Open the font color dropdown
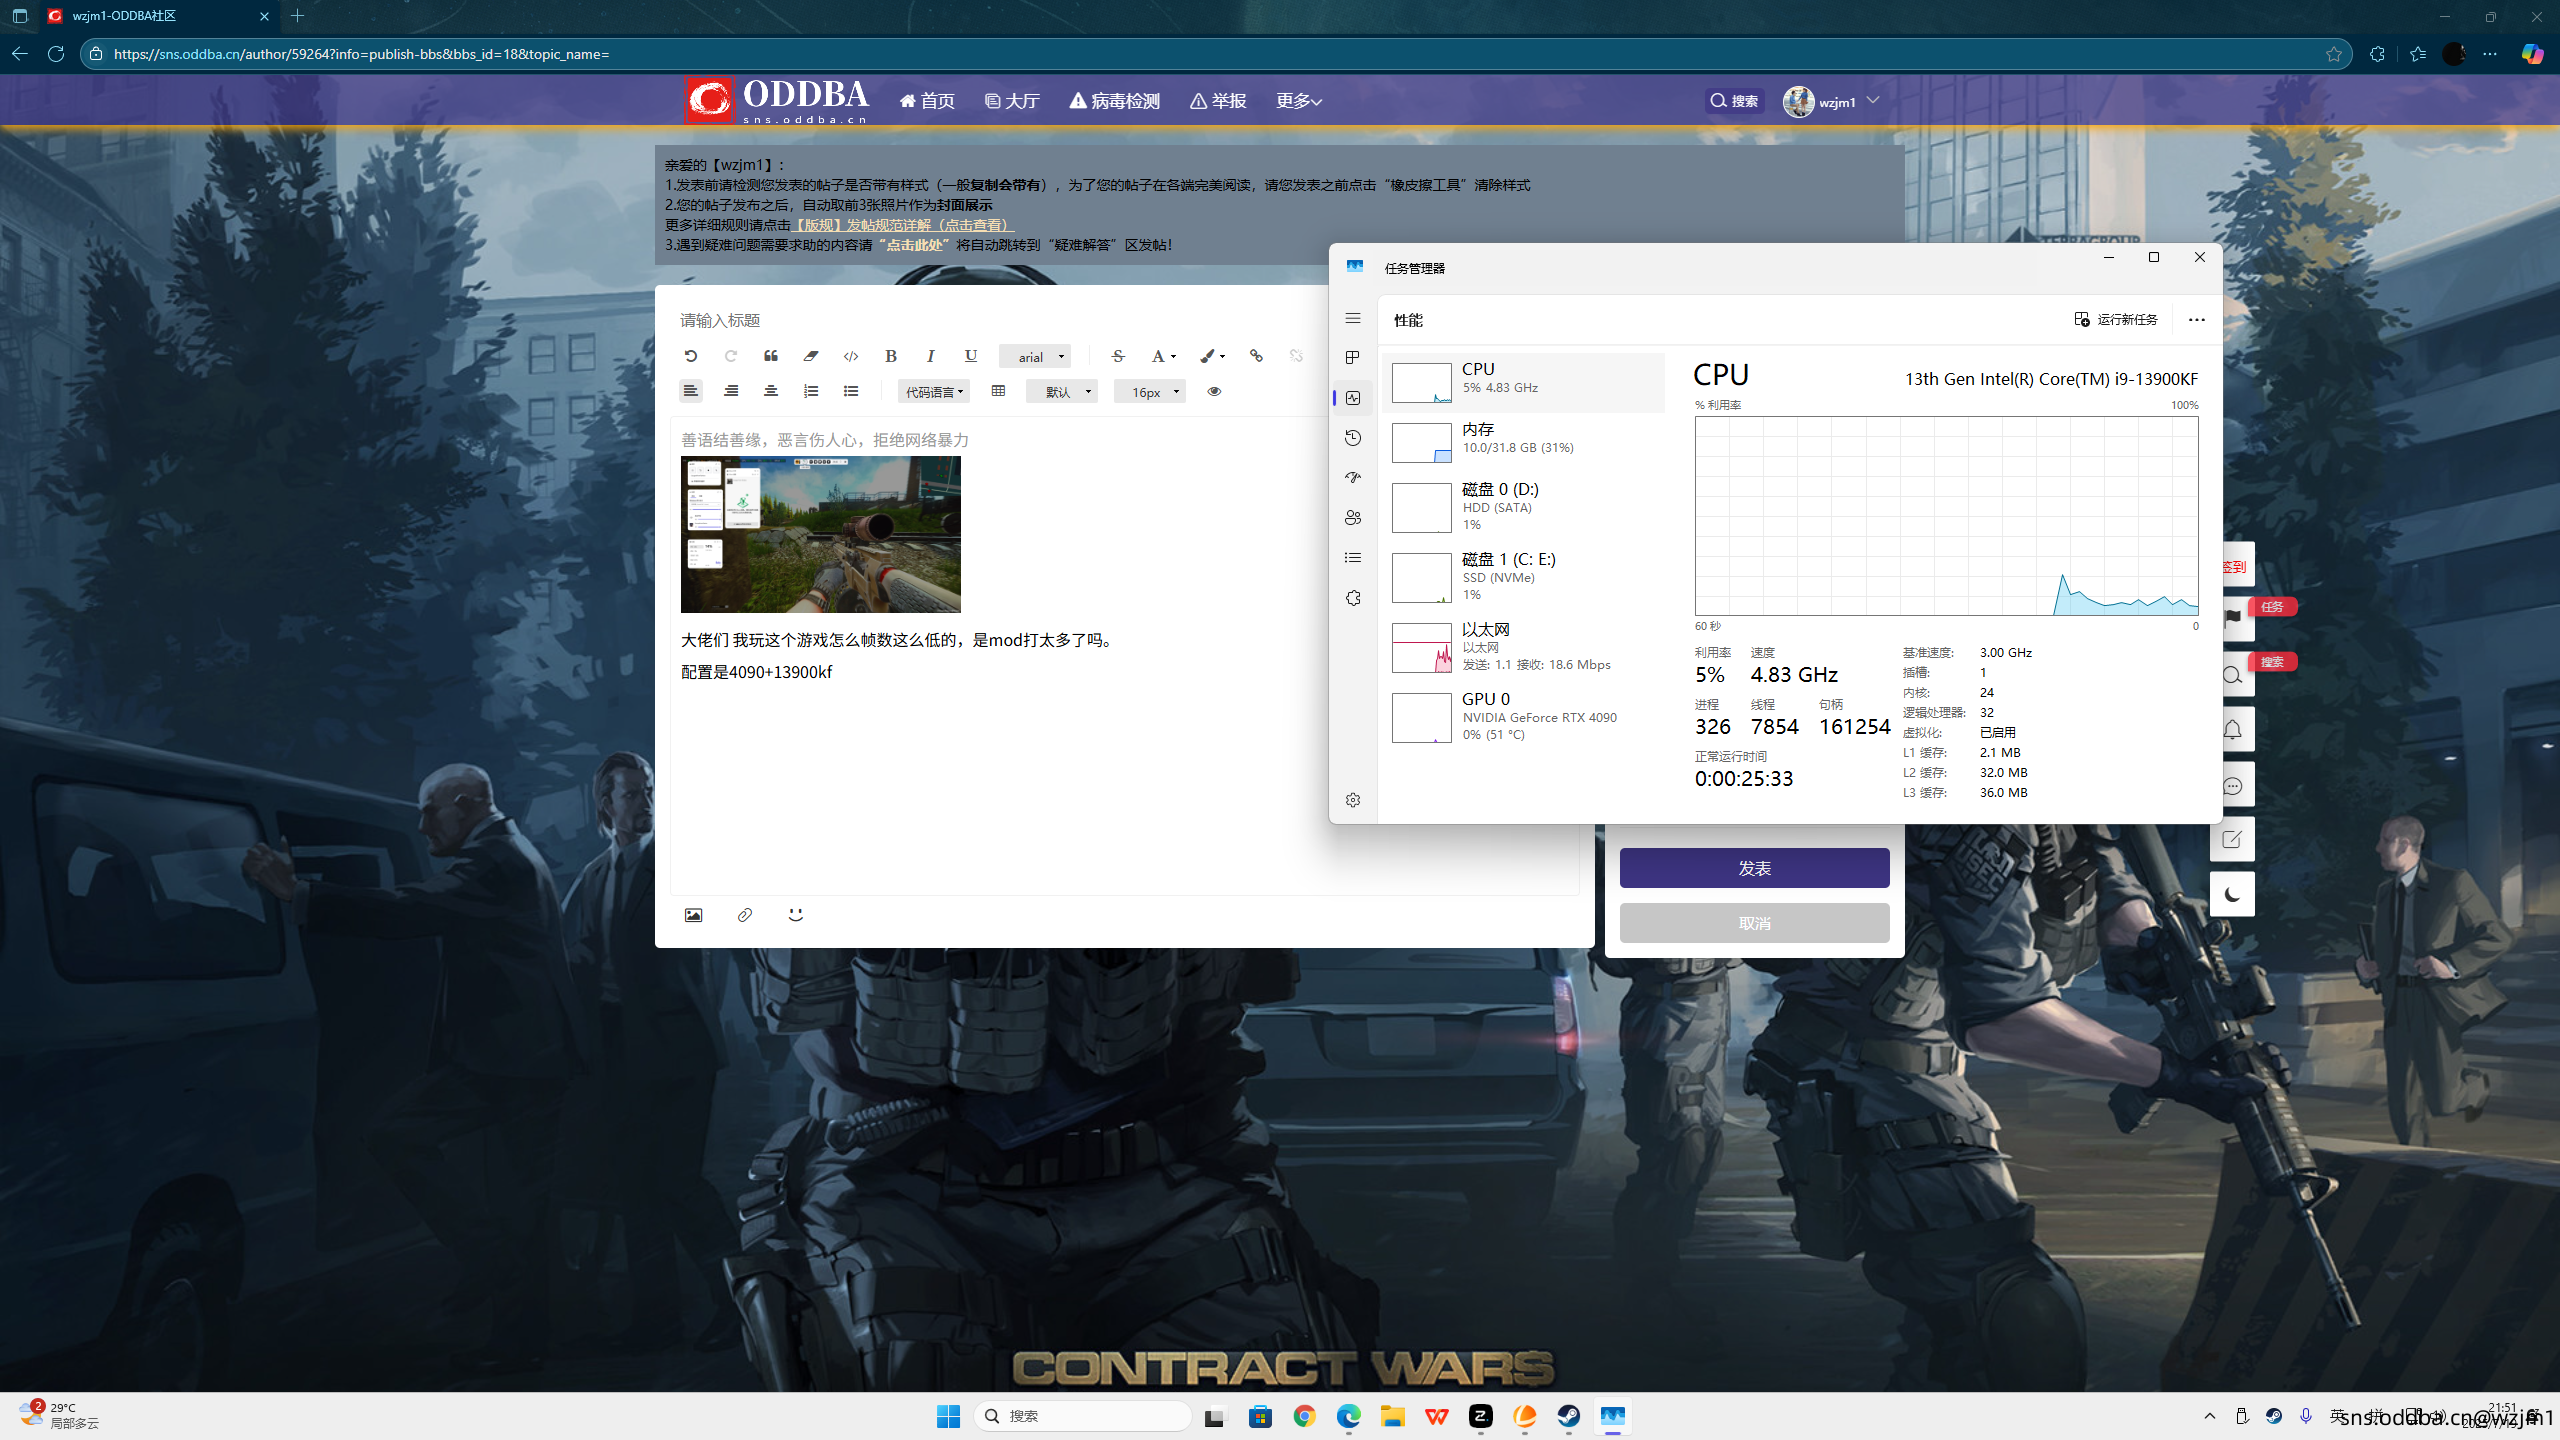This screenshot has width=2560, height=1440. [1162, 356]
